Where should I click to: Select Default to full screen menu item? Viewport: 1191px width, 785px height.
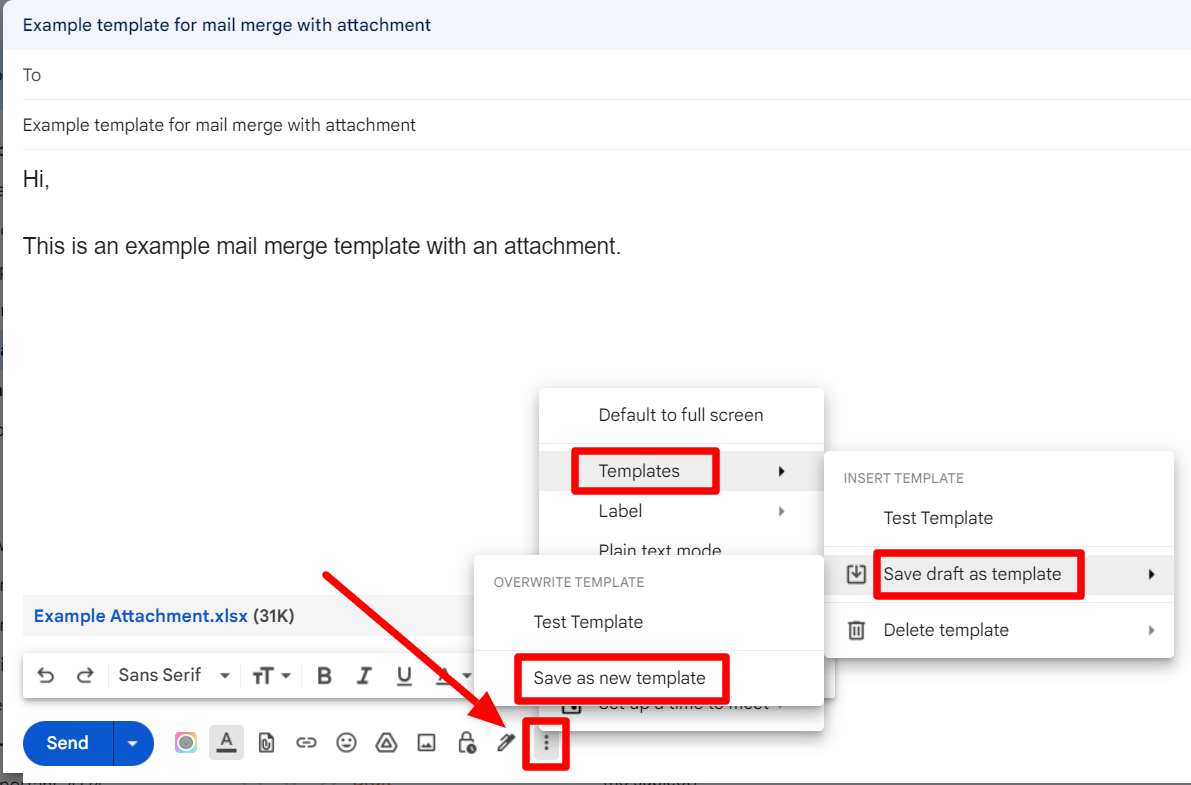tap(681, 415)
